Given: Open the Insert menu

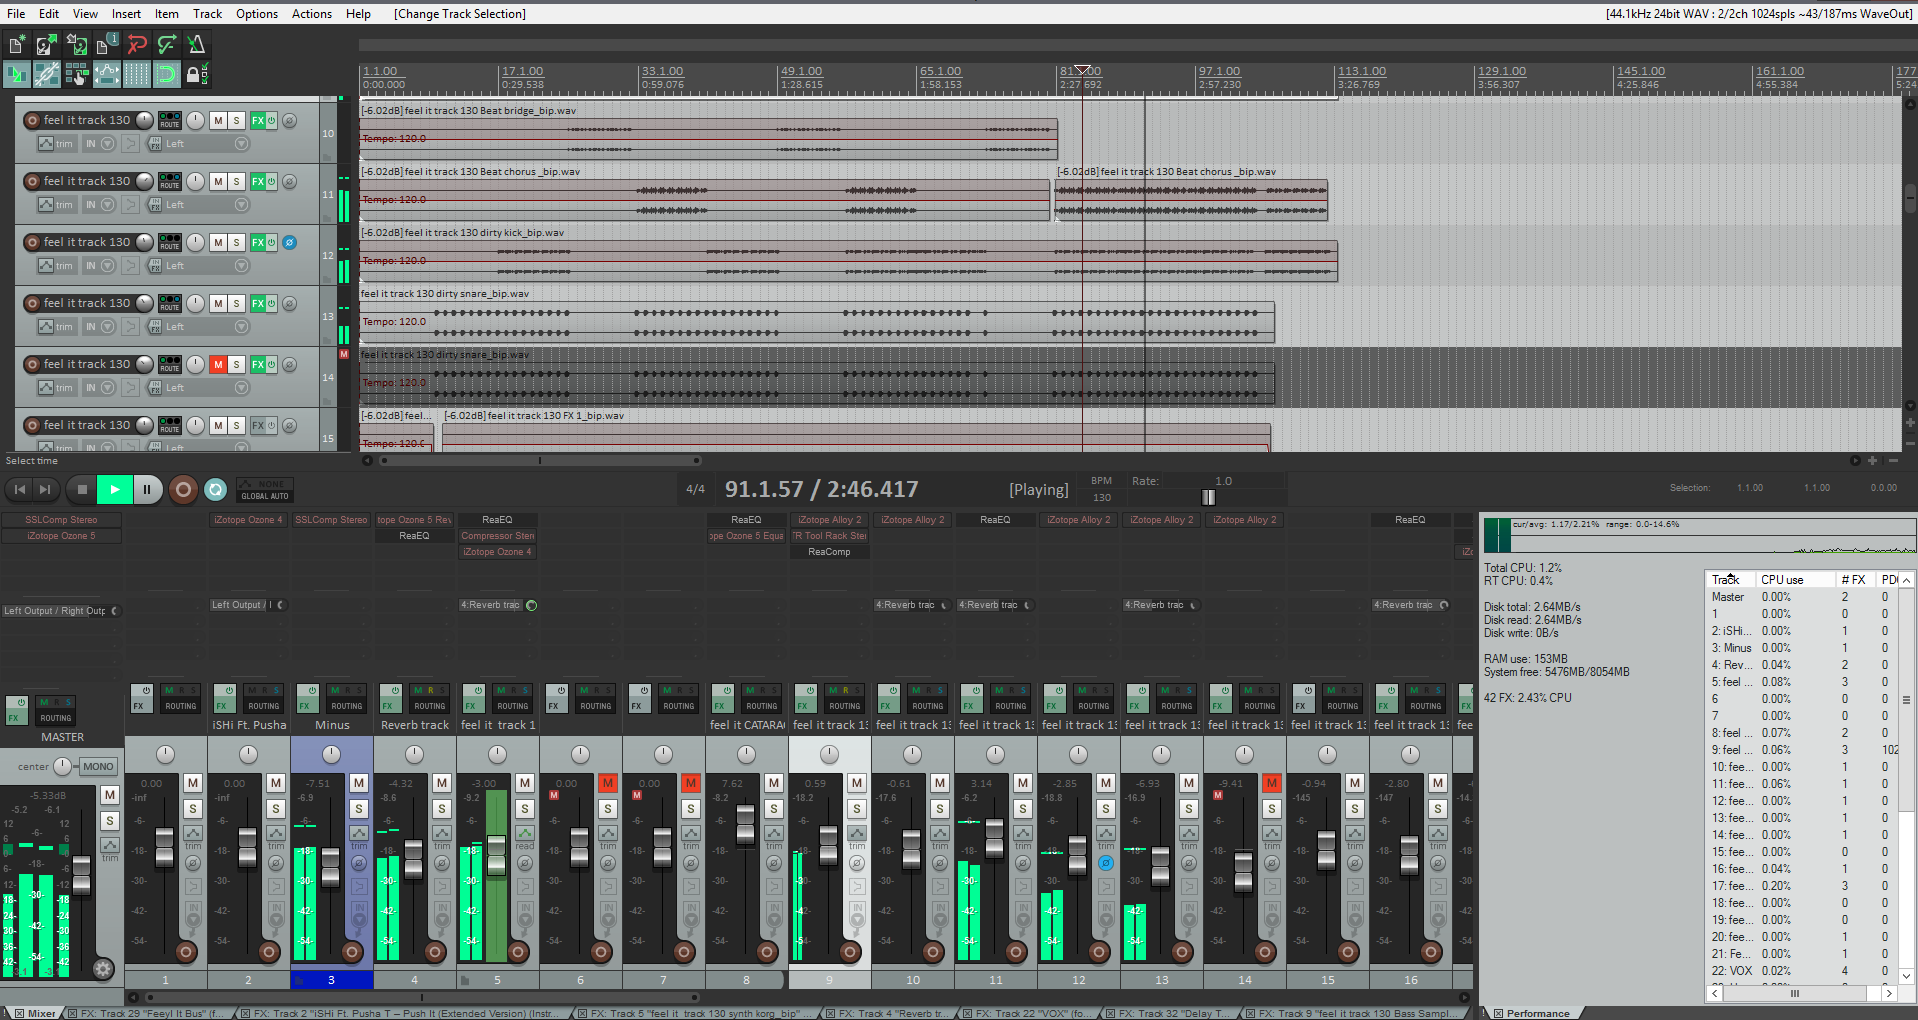Looking at the screenshot, I should point(126,14).
